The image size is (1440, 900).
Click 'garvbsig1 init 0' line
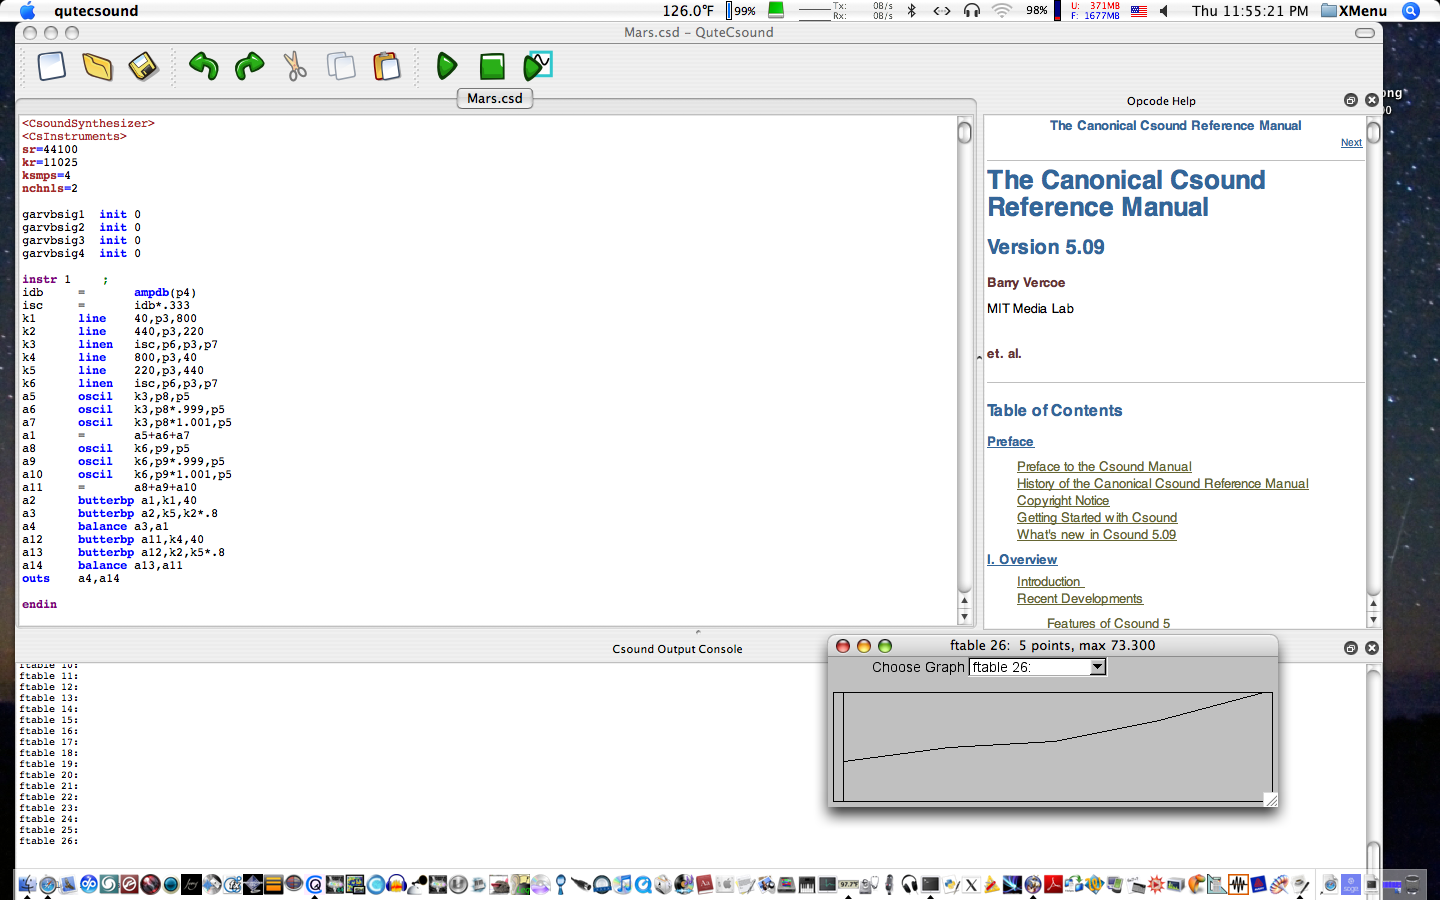point(81,215)
